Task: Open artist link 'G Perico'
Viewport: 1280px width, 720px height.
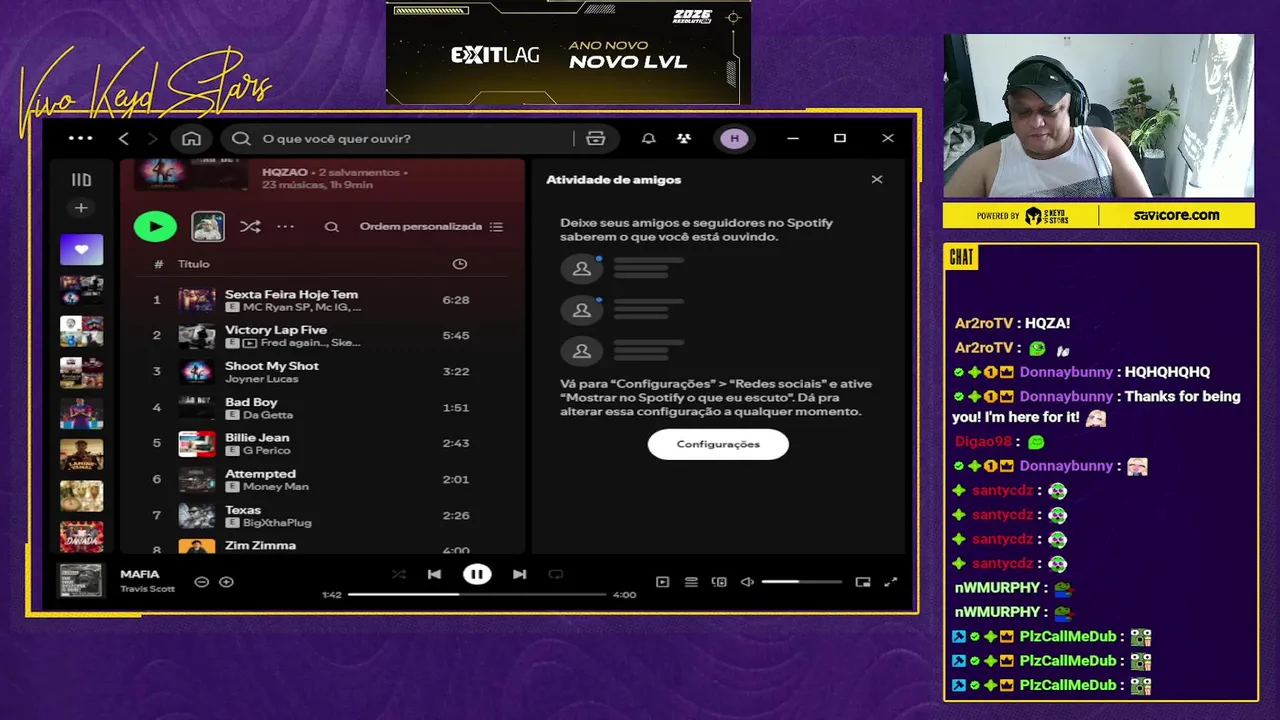Action: point(266,451)
